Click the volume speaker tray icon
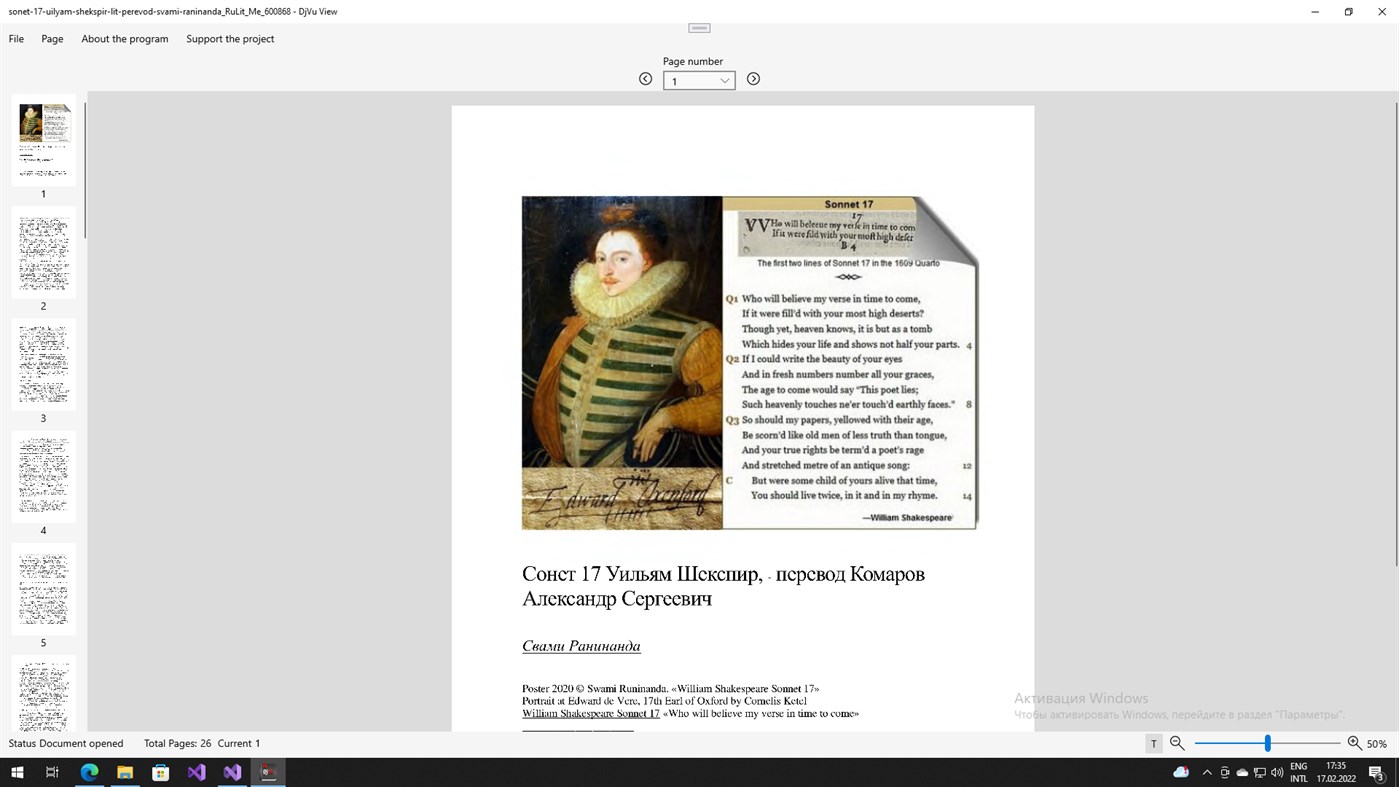Screen dimensions: 1399x787 pos(1277,772)
